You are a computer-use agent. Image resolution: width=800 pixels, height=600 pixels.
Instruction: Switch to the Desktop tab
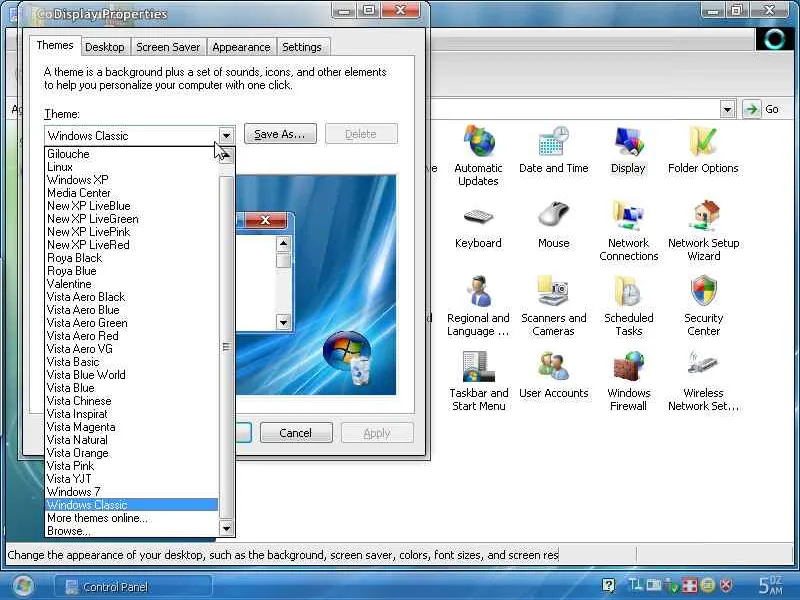(x=105, y=47)
